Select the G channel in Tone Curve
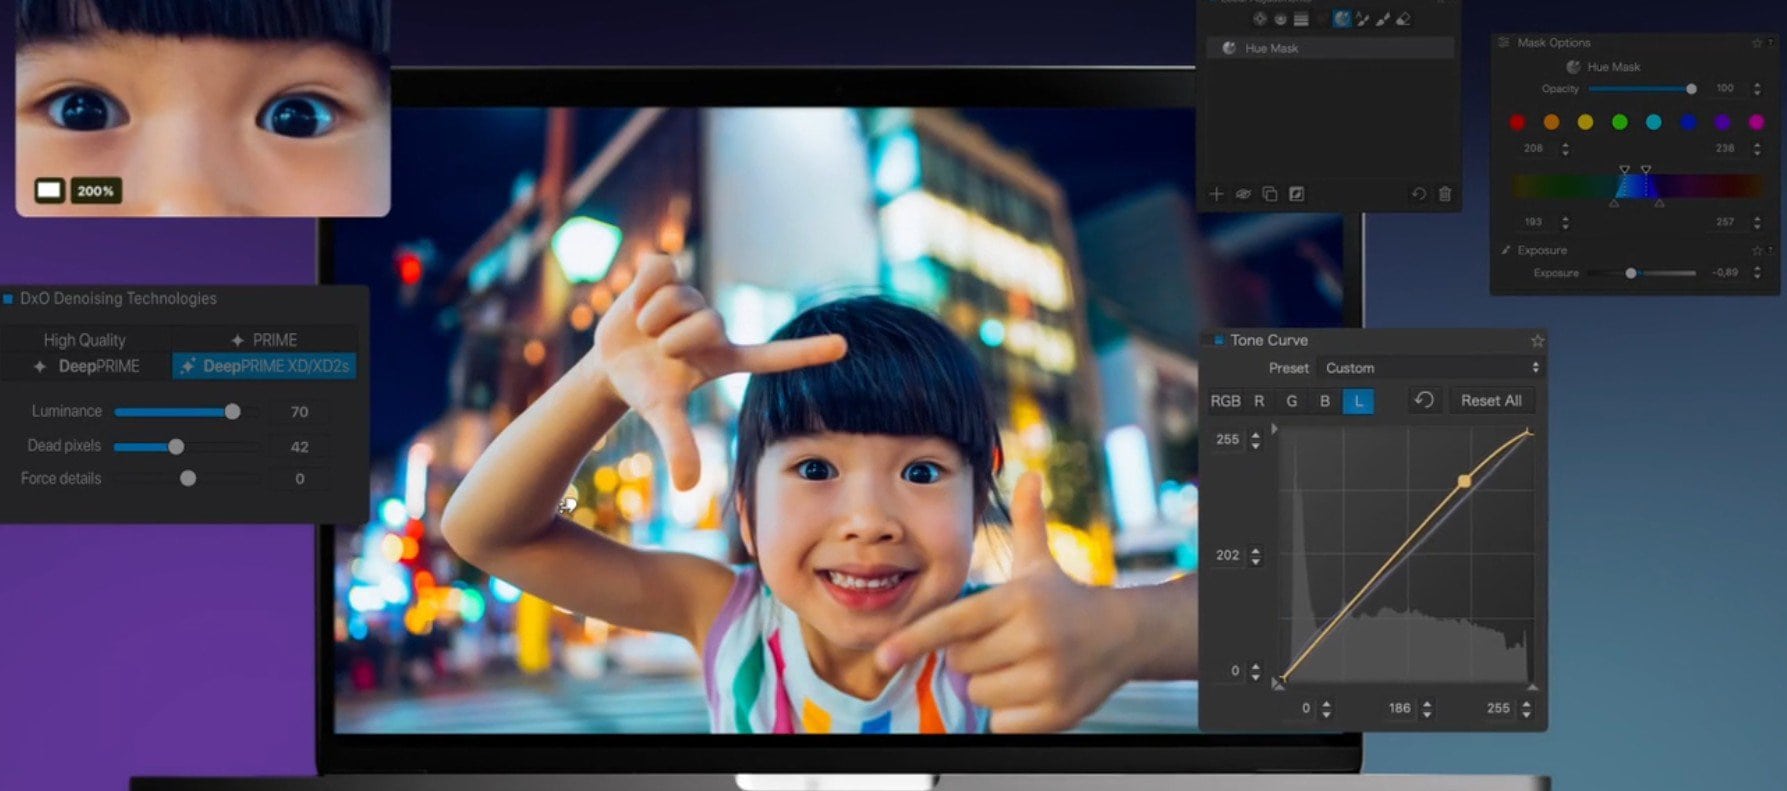Image resolution: width=1787 pixels, height=791 pixels. (x=1292, y=401)
